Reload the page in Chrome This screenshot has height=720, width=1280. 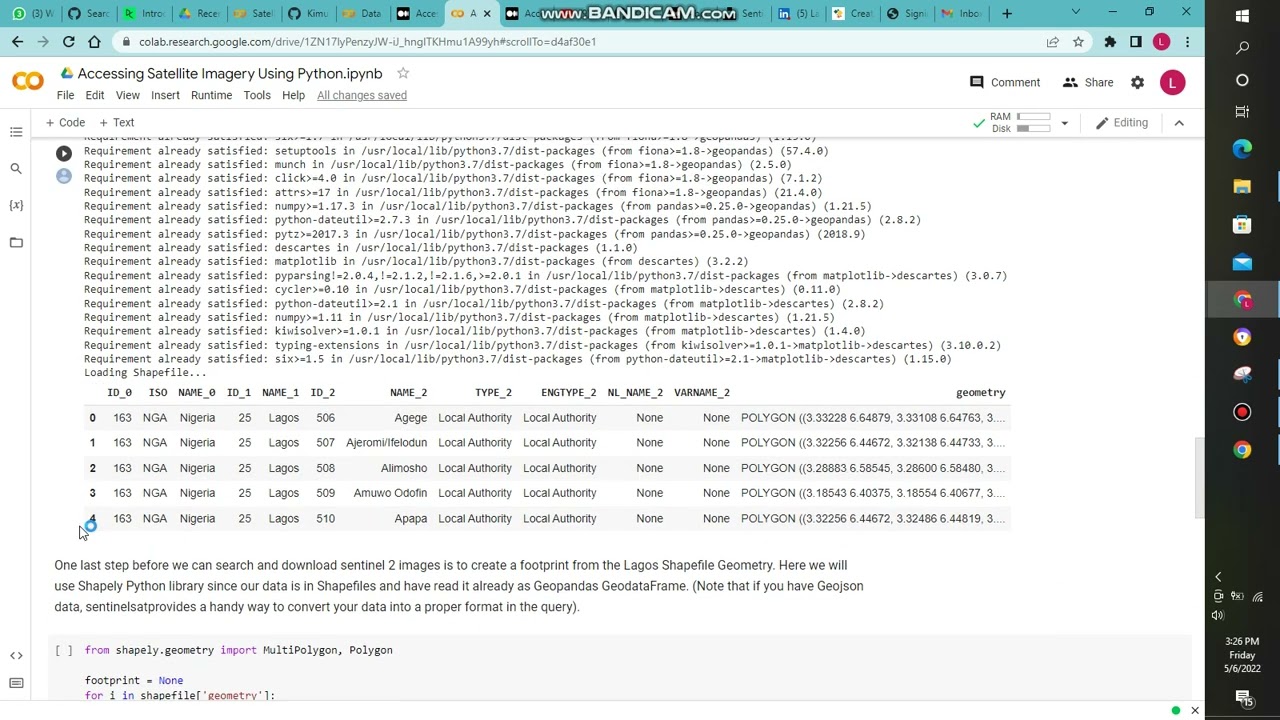pyautogui.click(x=68, y=42)
